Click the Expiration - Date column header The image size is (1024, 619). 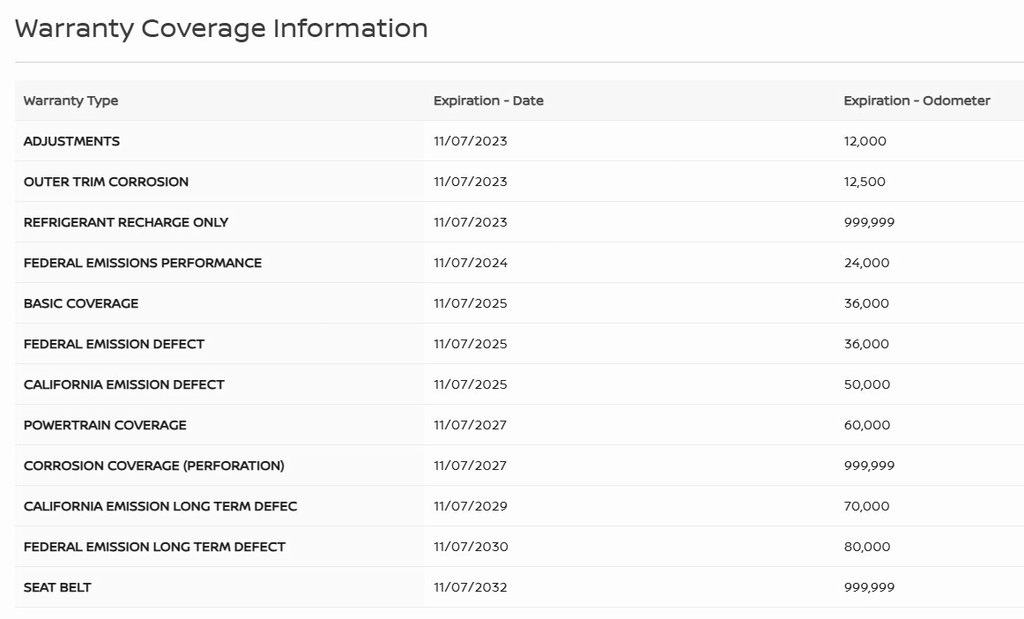point(488,101)
